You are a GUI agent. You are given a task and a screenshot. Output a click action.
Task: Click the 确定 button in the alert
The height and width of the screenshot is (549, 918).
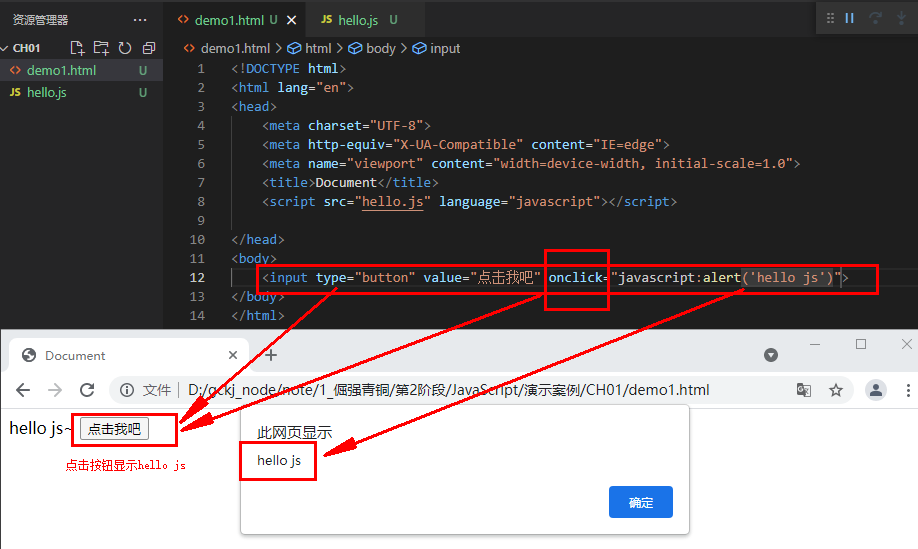[x=640, y=502]
